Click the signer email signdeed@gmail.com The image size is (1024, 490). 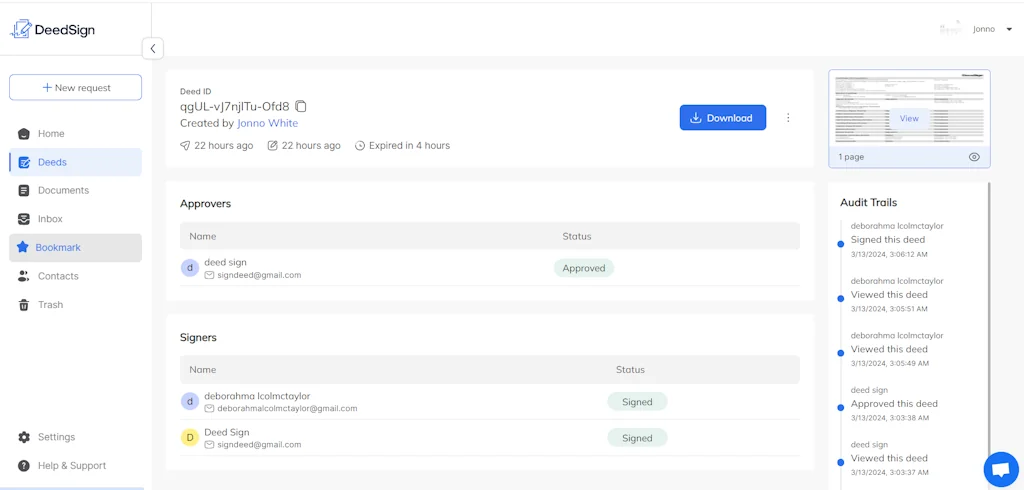click(259, 444)
